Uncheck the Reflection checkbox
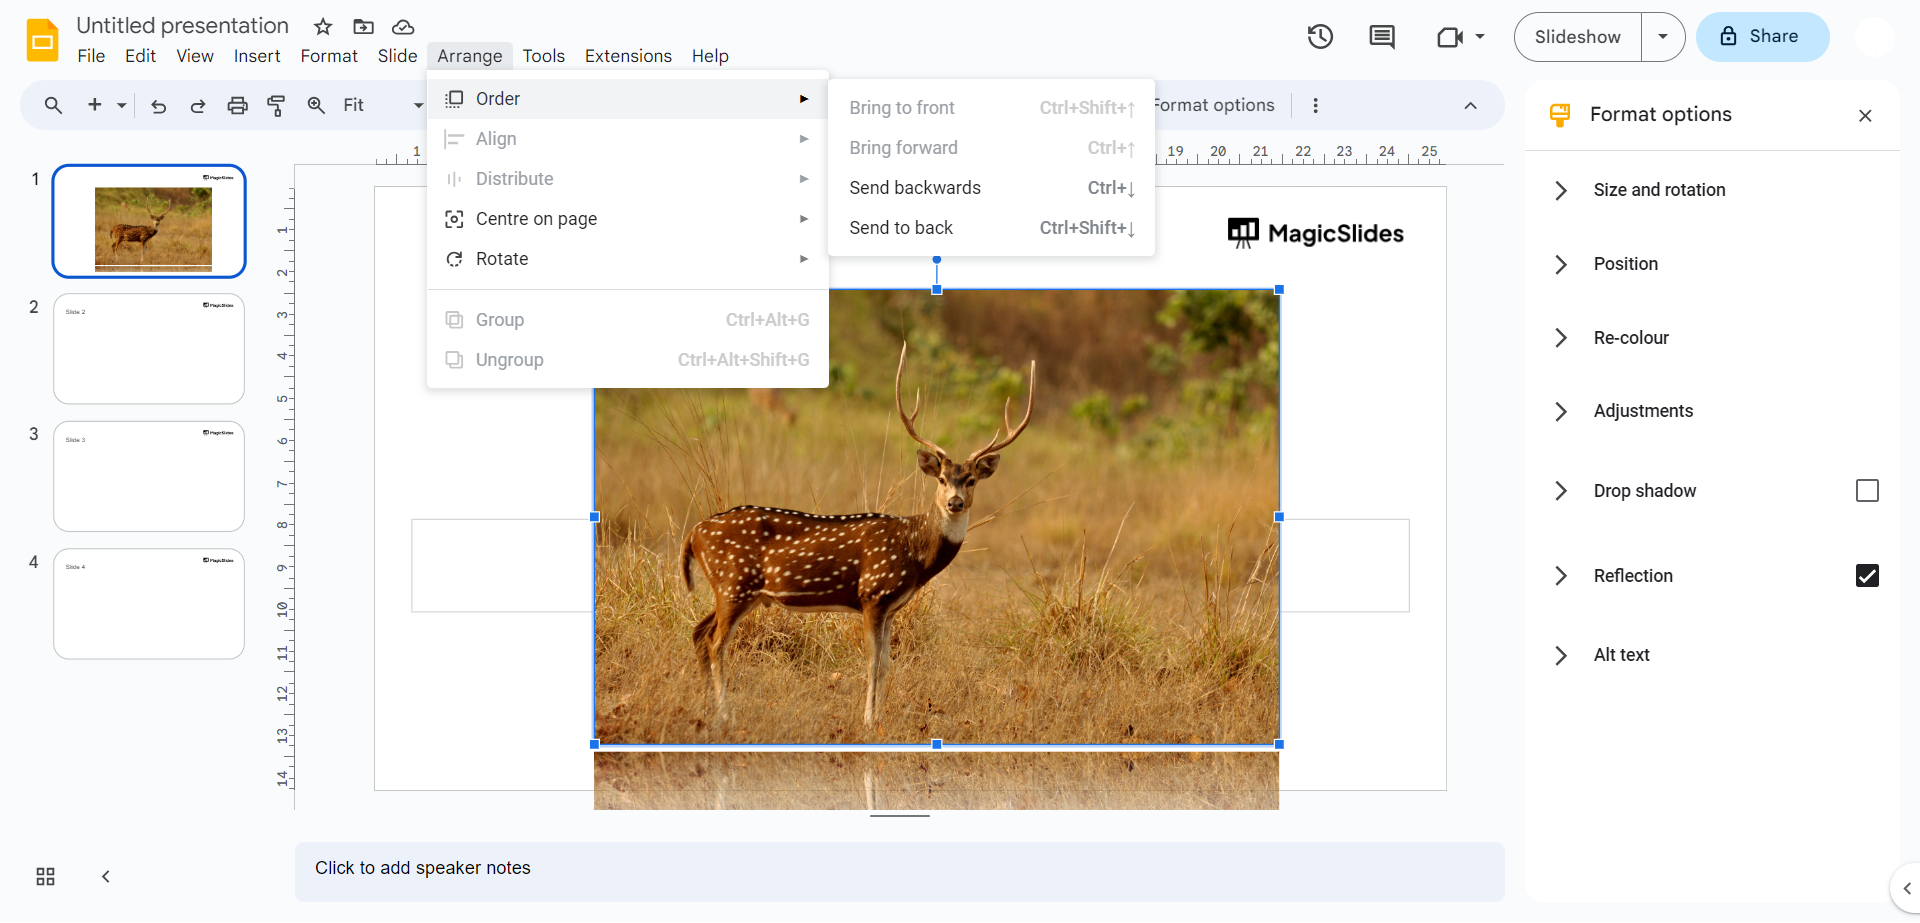1920x923 pixels. (x=1867, y=576)
